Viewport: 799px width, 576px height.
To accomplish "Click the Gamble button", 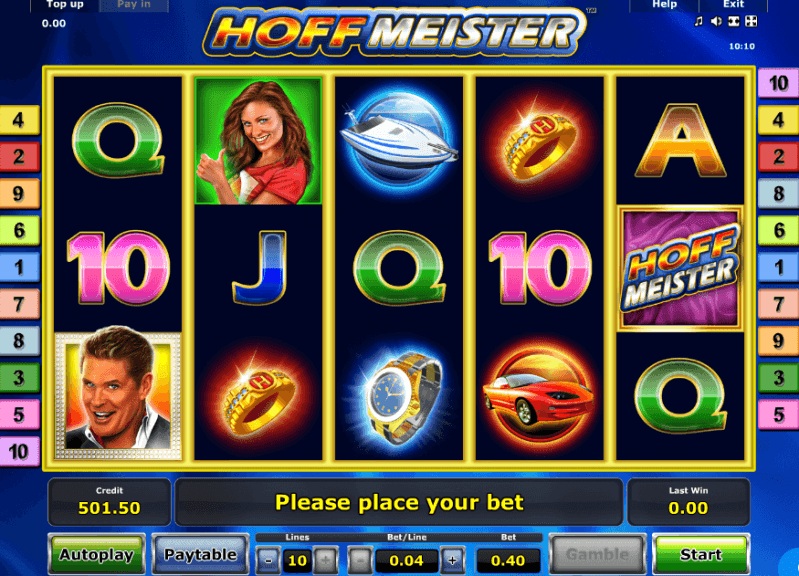I will pos(597,555).
